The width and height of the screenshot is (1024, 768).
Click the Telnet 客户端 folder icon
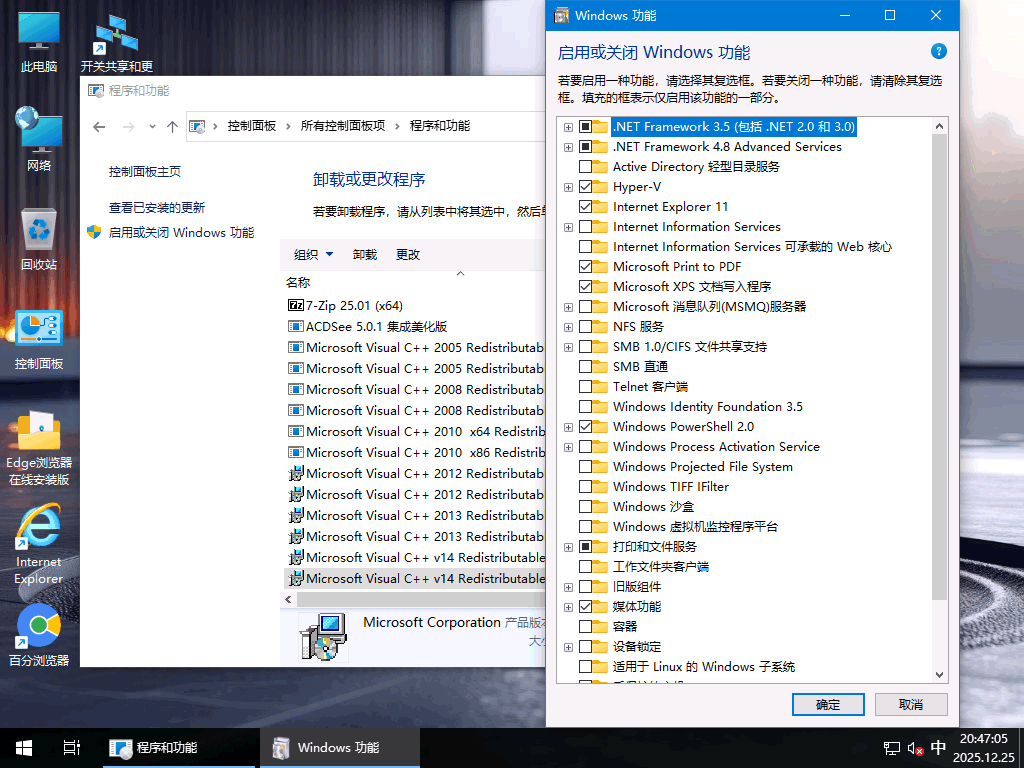[x=600, y=387]
